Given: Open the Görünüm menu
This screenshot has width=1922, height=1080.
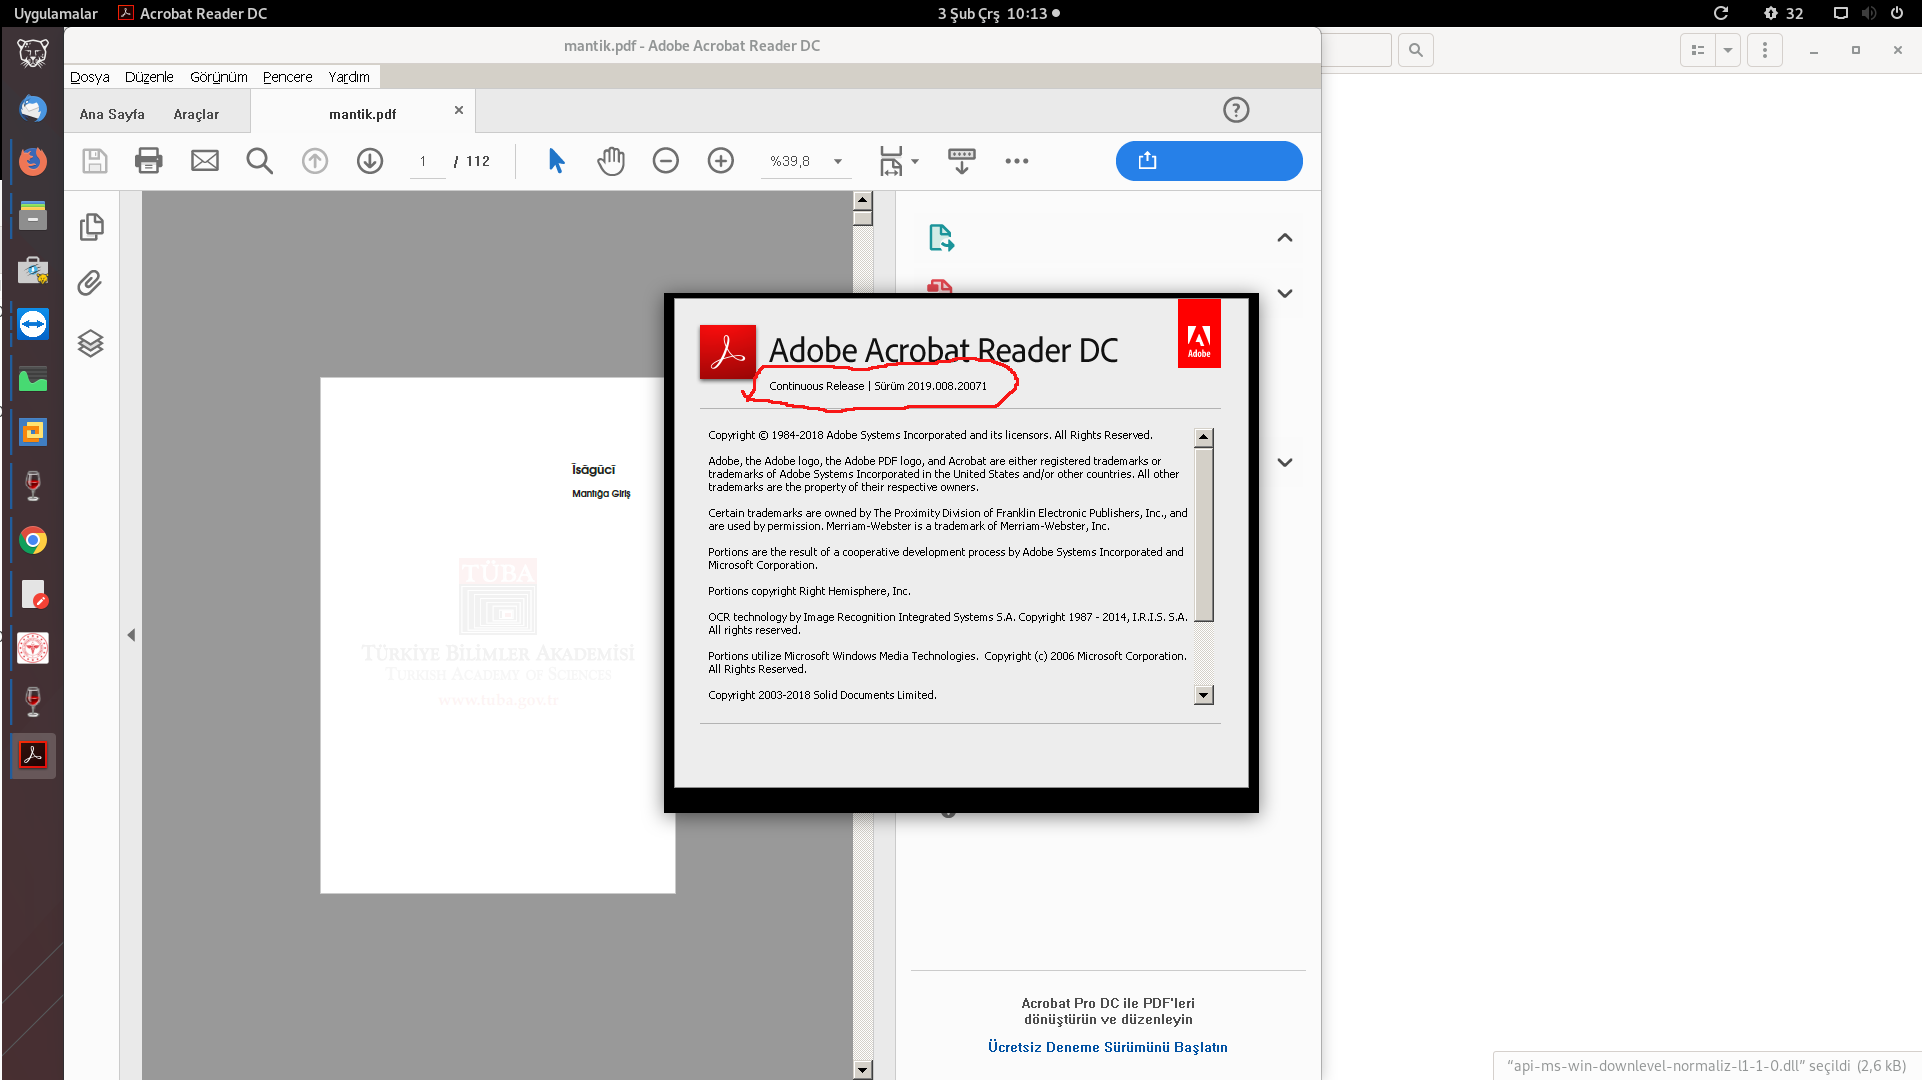Looking at the screenshot, I should coord(219,77).
